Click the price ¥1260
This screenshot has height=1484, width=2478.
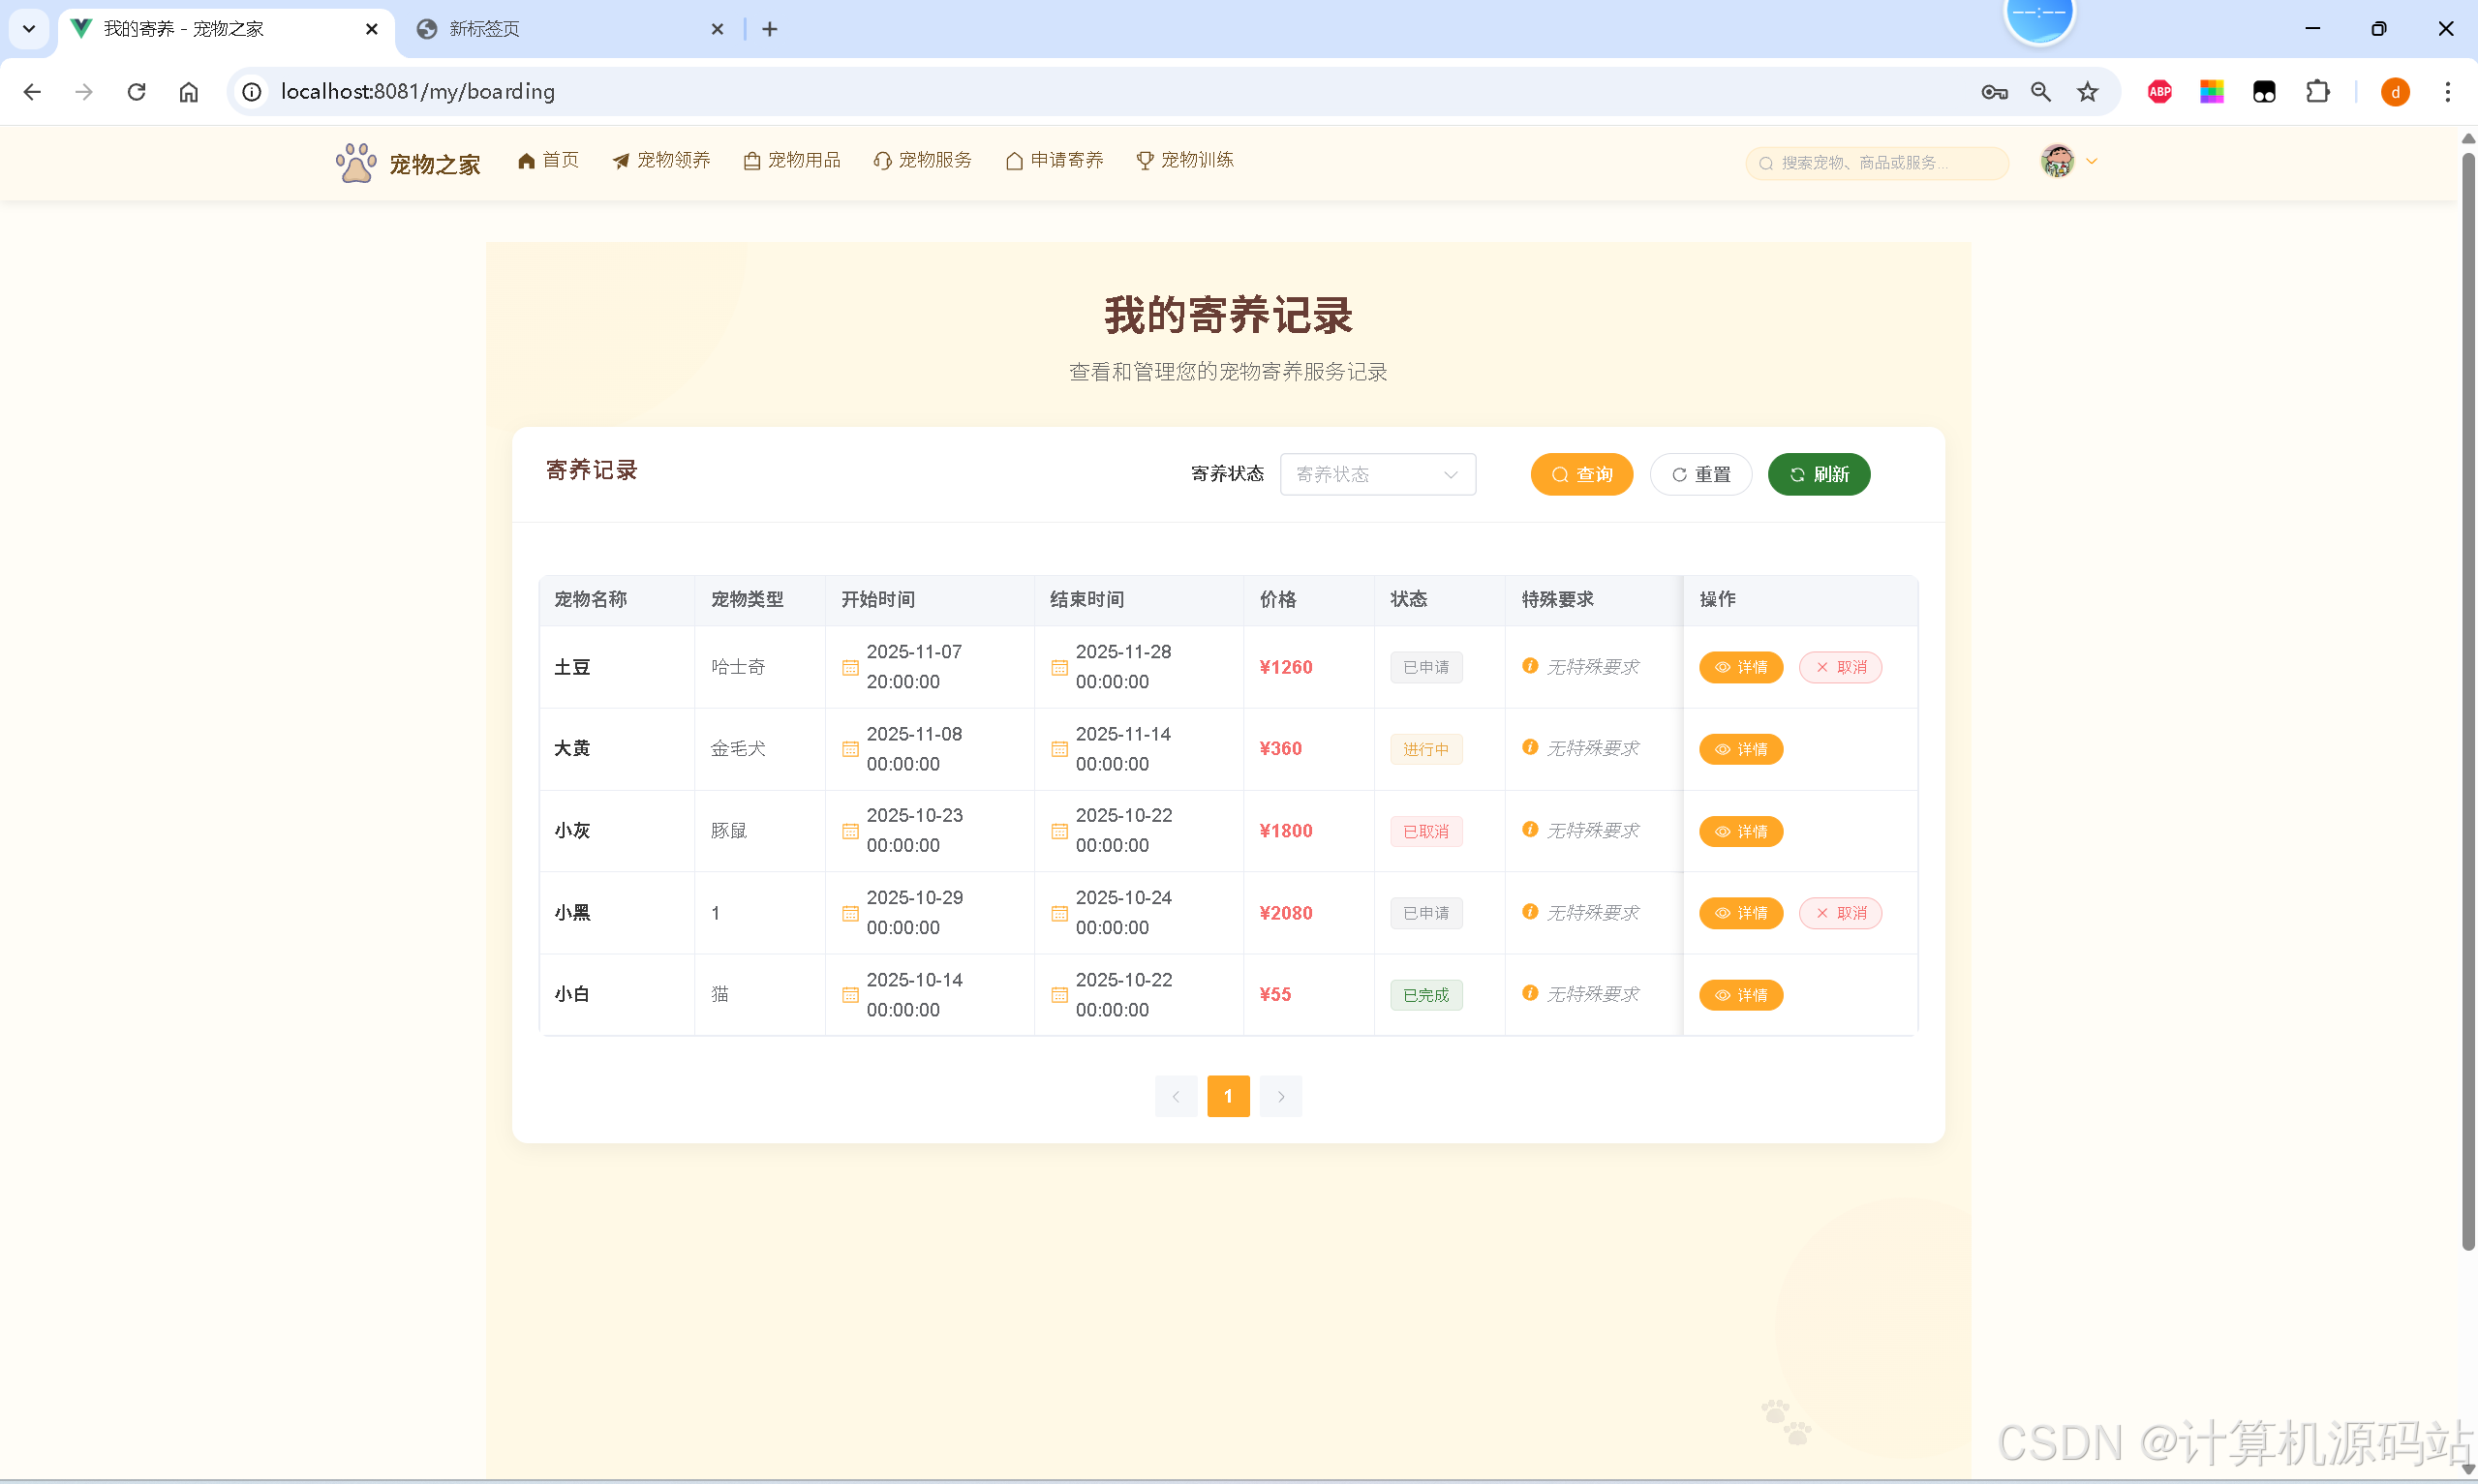(1286, 667)
